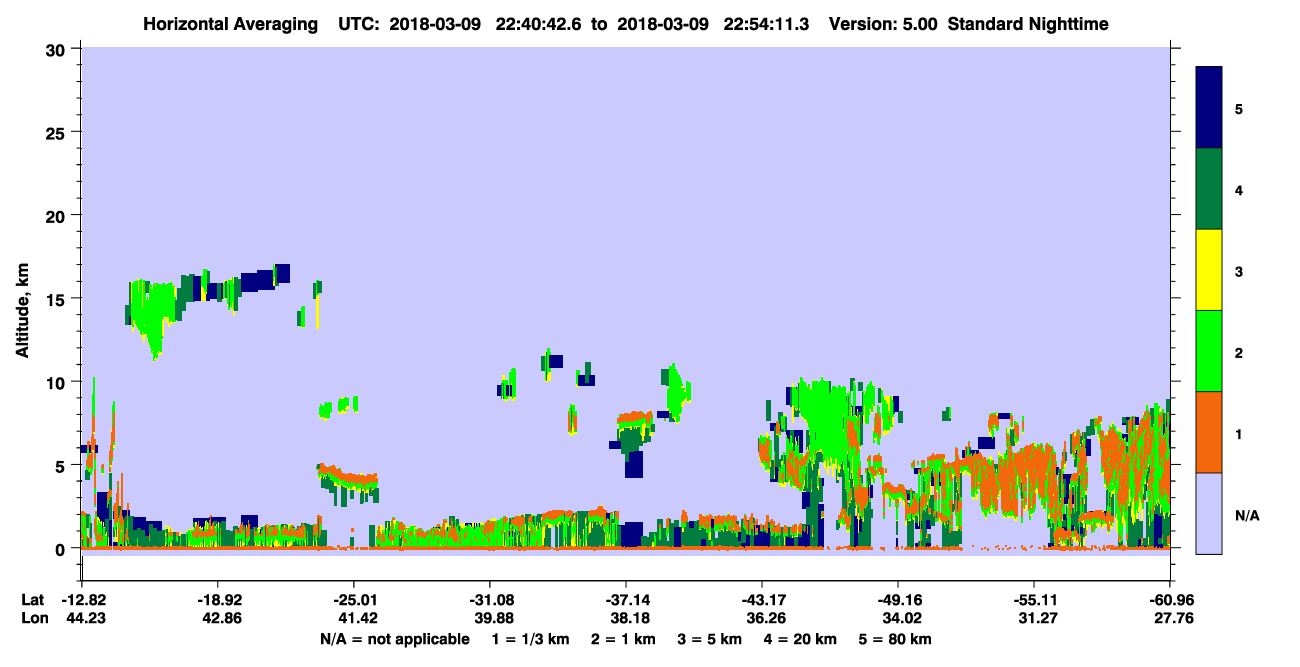Click the lavender N/A legend swatch

[1209, 513]
